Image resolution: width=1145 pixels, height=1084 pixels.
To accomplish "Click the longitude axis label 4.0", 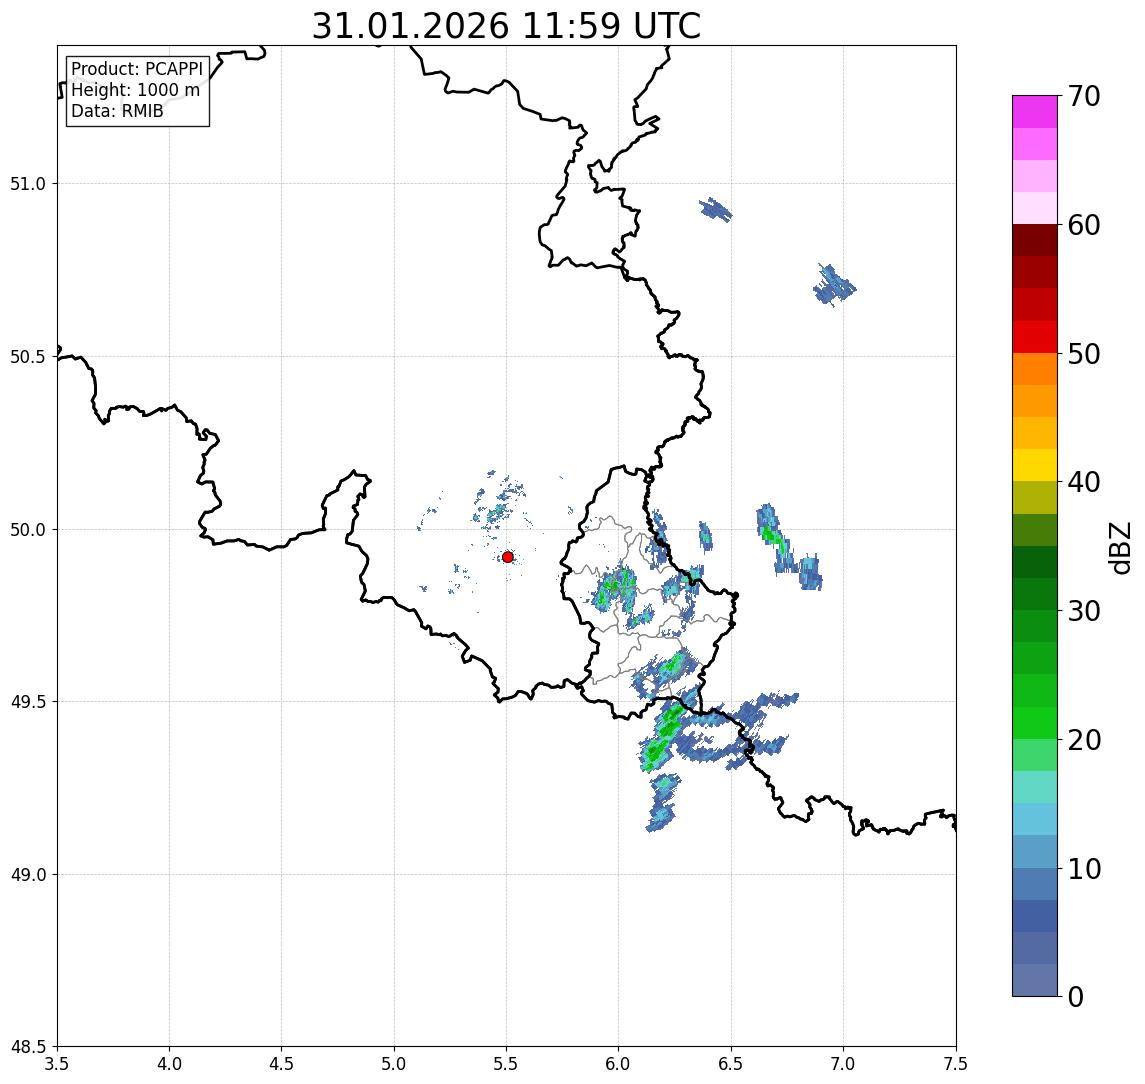I will tap(169, 1064).
